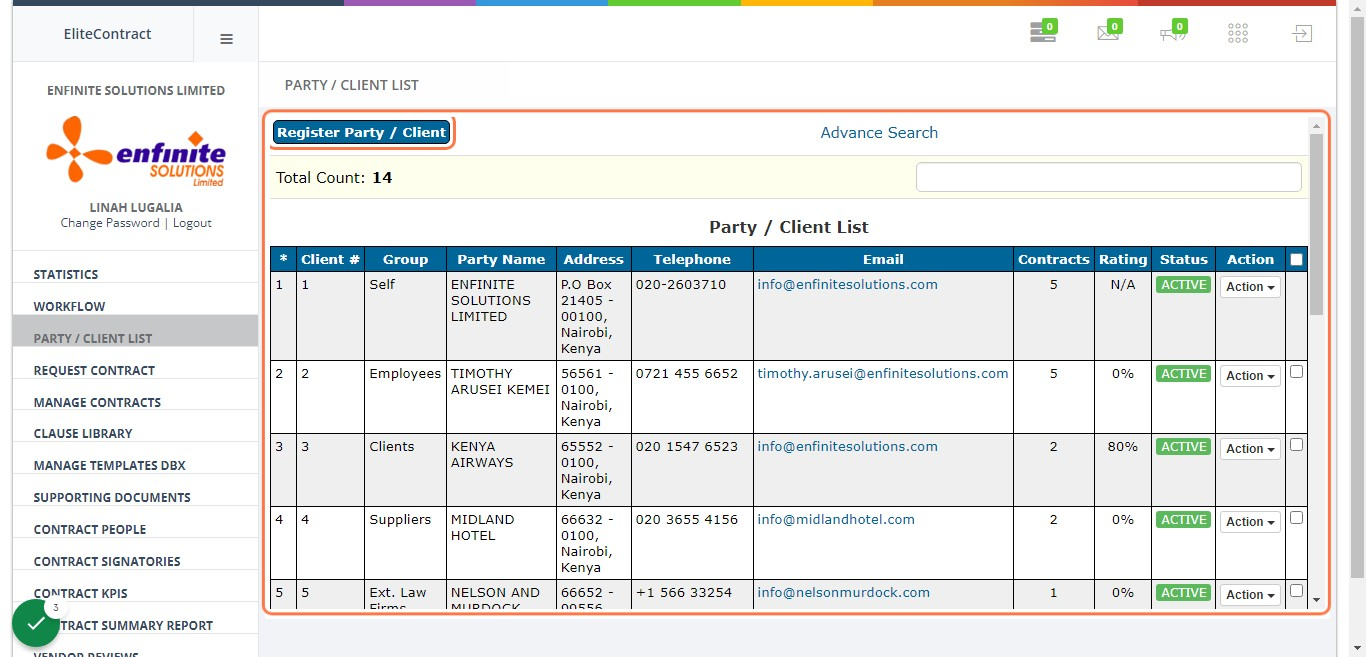The image size is (1366, 657).
Task: Open email info@enfinitesolutions.com for Kenya Airways
Action: click(x=847, y=446)
